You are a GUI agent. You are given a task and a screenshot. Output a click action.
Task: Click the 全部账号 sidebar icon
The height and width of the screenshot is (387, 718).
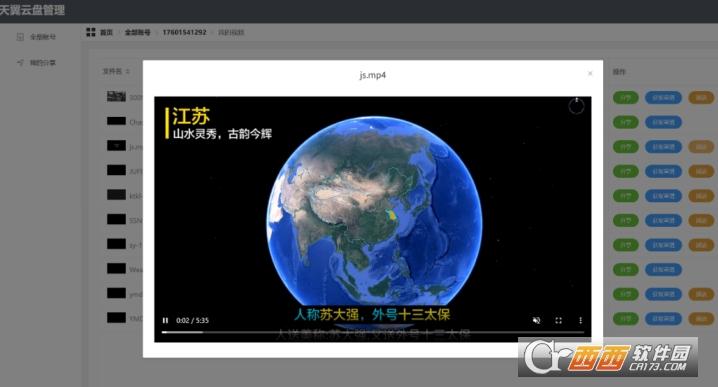[x=20, y=37]
